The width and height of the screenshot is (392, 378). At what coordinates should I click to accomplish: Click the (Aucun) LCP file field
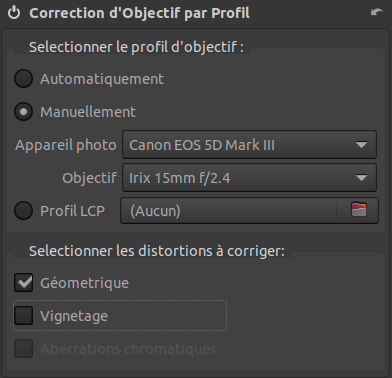click(x=228, y=211)
